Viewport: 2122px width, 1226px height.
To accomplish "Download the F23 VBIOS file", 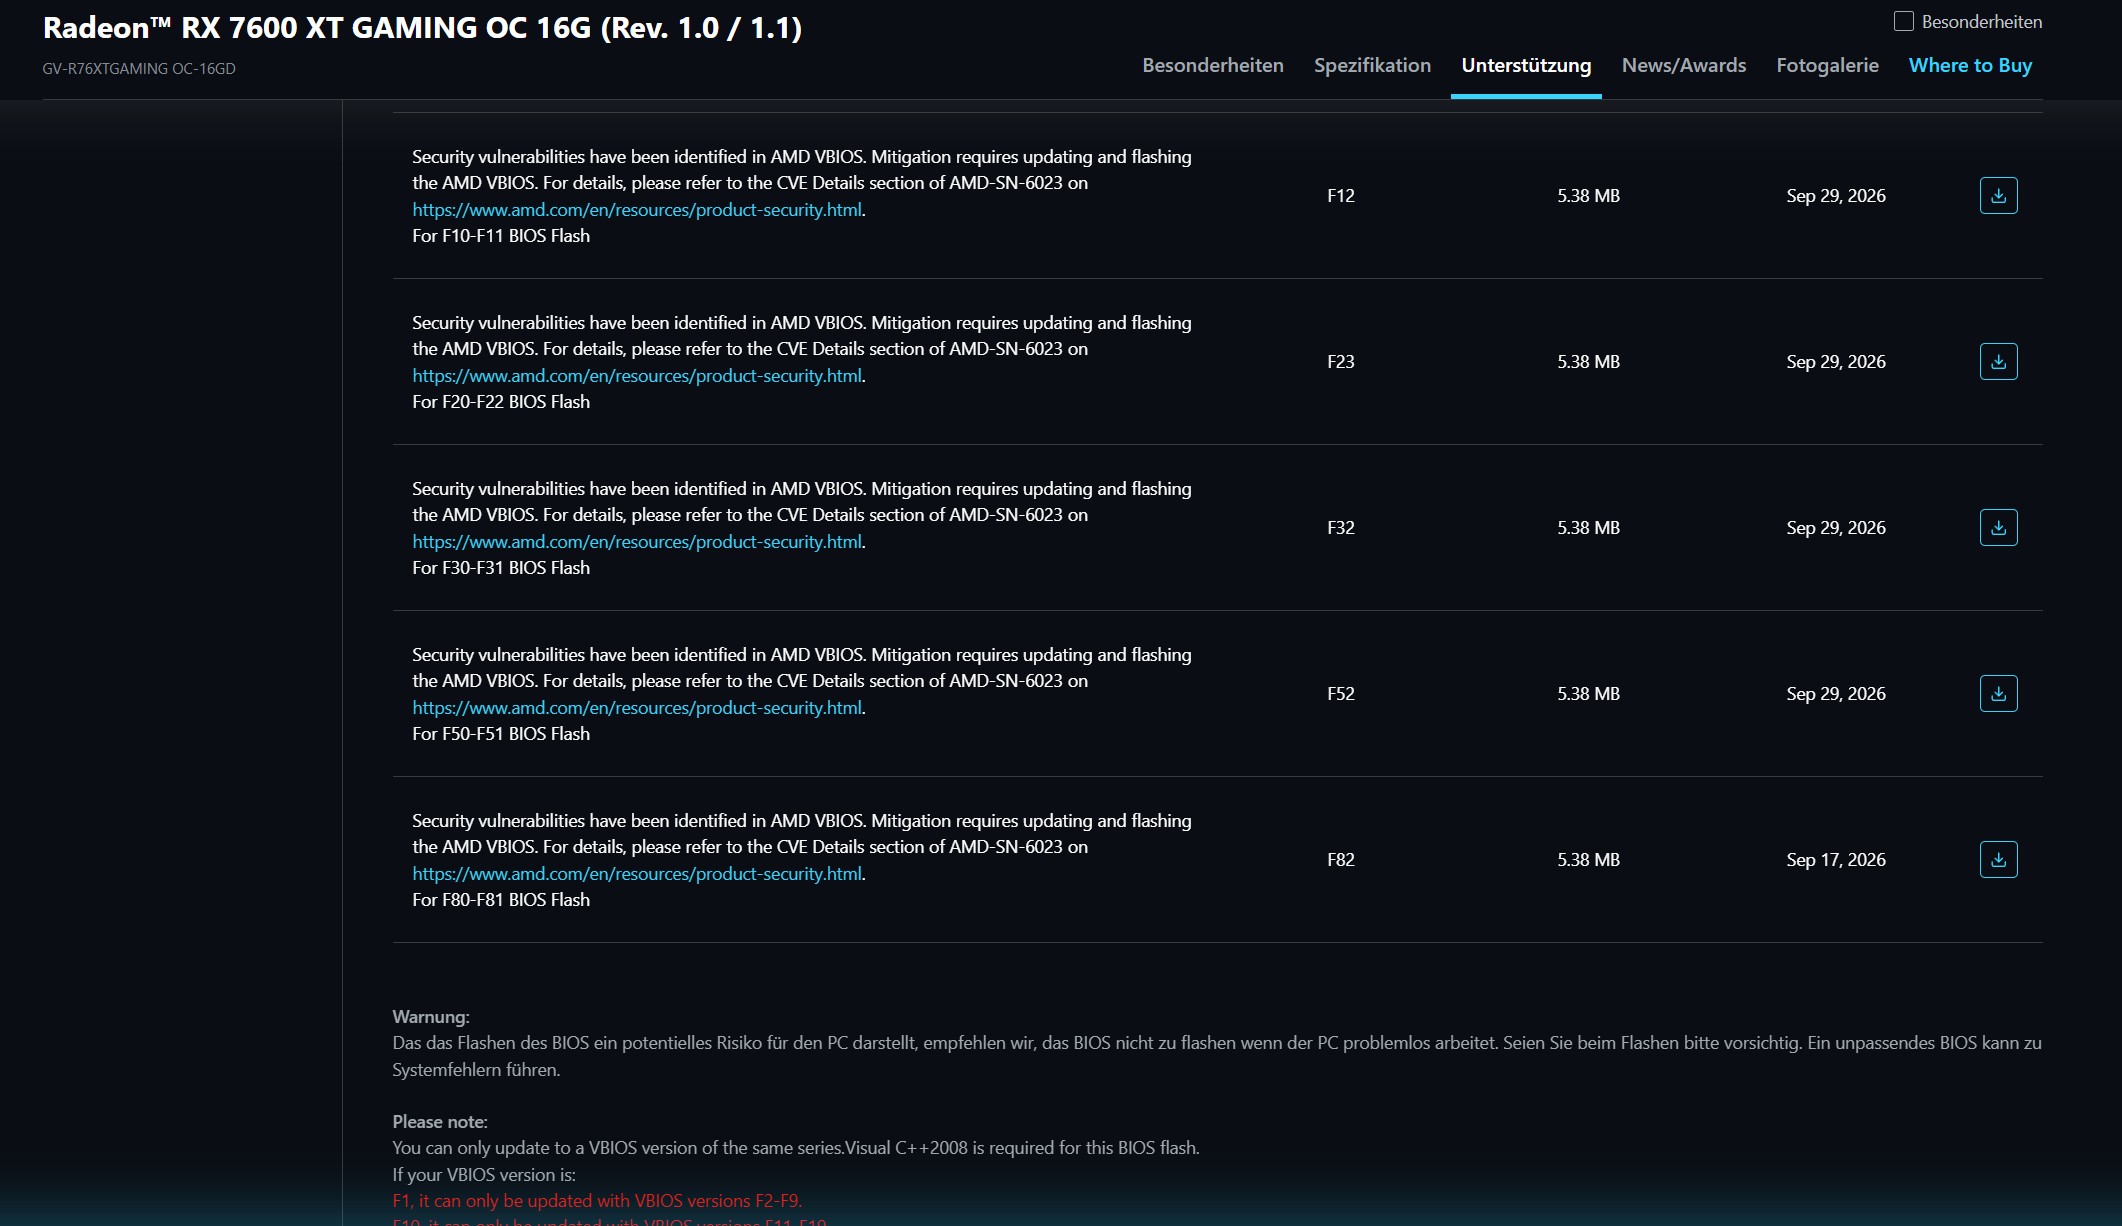I will pos(1998,361).
